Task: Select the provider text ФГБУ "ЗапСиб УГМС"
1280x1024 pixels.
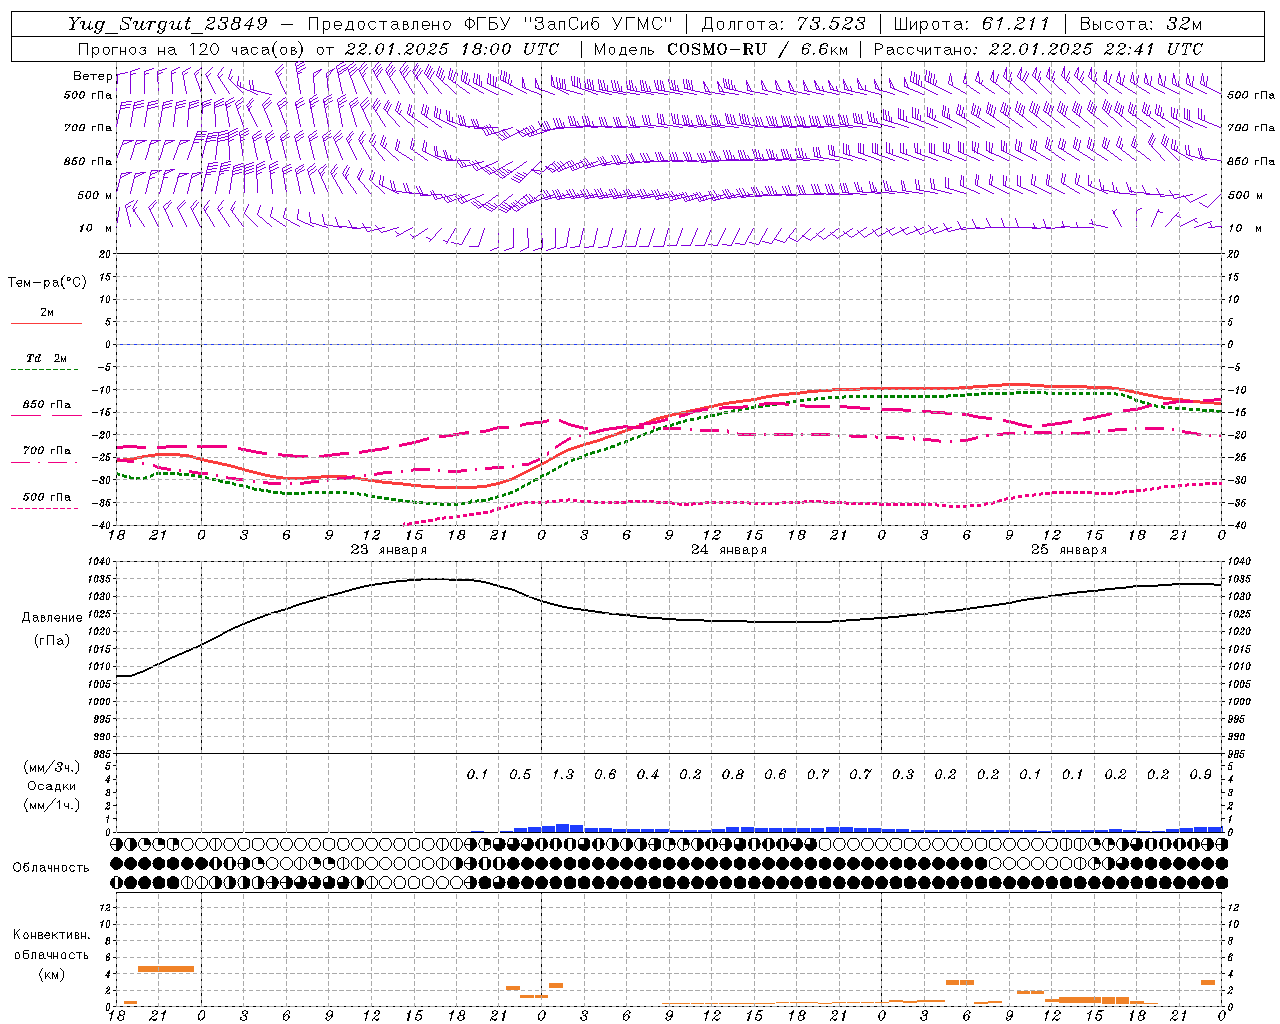Action: point(569,24)
